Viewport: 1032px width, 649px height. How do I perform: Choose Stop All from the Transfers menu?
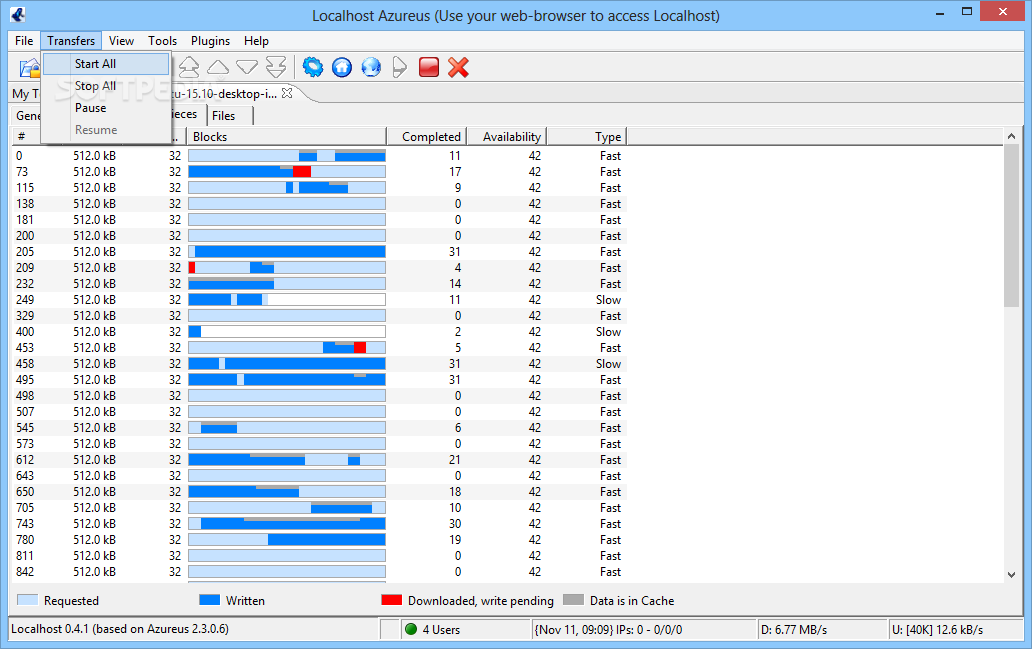[106, 86]
